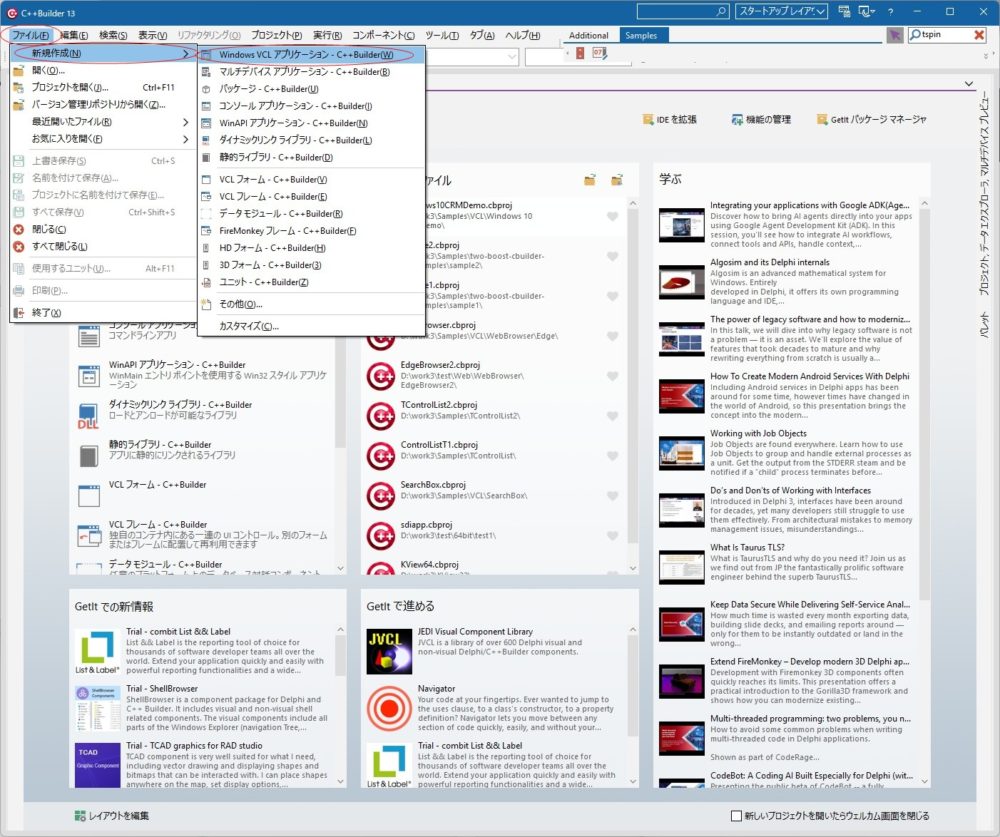Select Windows VCL Application from New submenu
Screen dimensions: 1000x837
pos(305,54)
